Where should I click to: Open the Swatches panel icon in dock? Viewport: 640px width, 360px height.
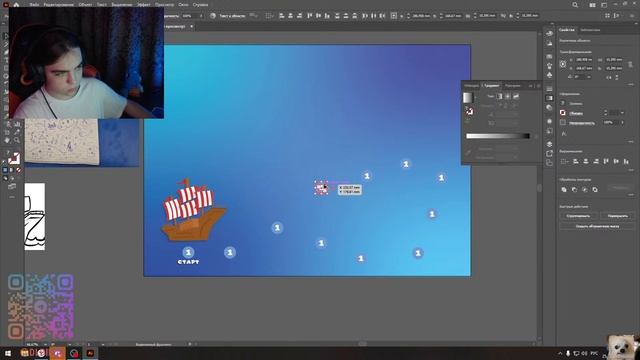(x=549, y=56)
